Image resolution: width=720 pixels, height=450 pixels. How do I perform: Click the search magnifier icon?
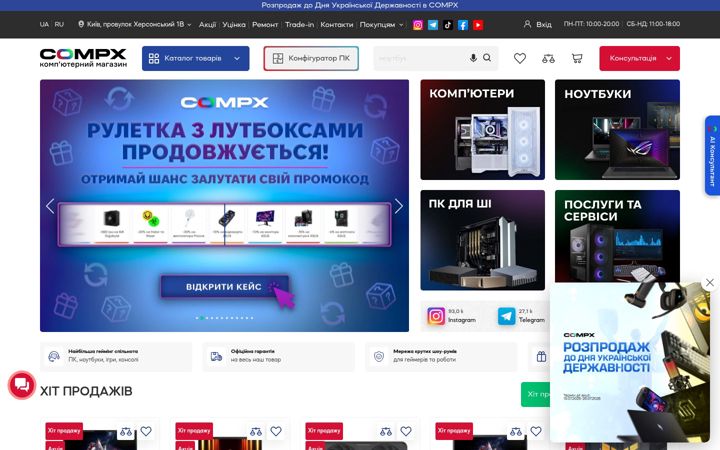pyautogui.click(x=487, y=58)
